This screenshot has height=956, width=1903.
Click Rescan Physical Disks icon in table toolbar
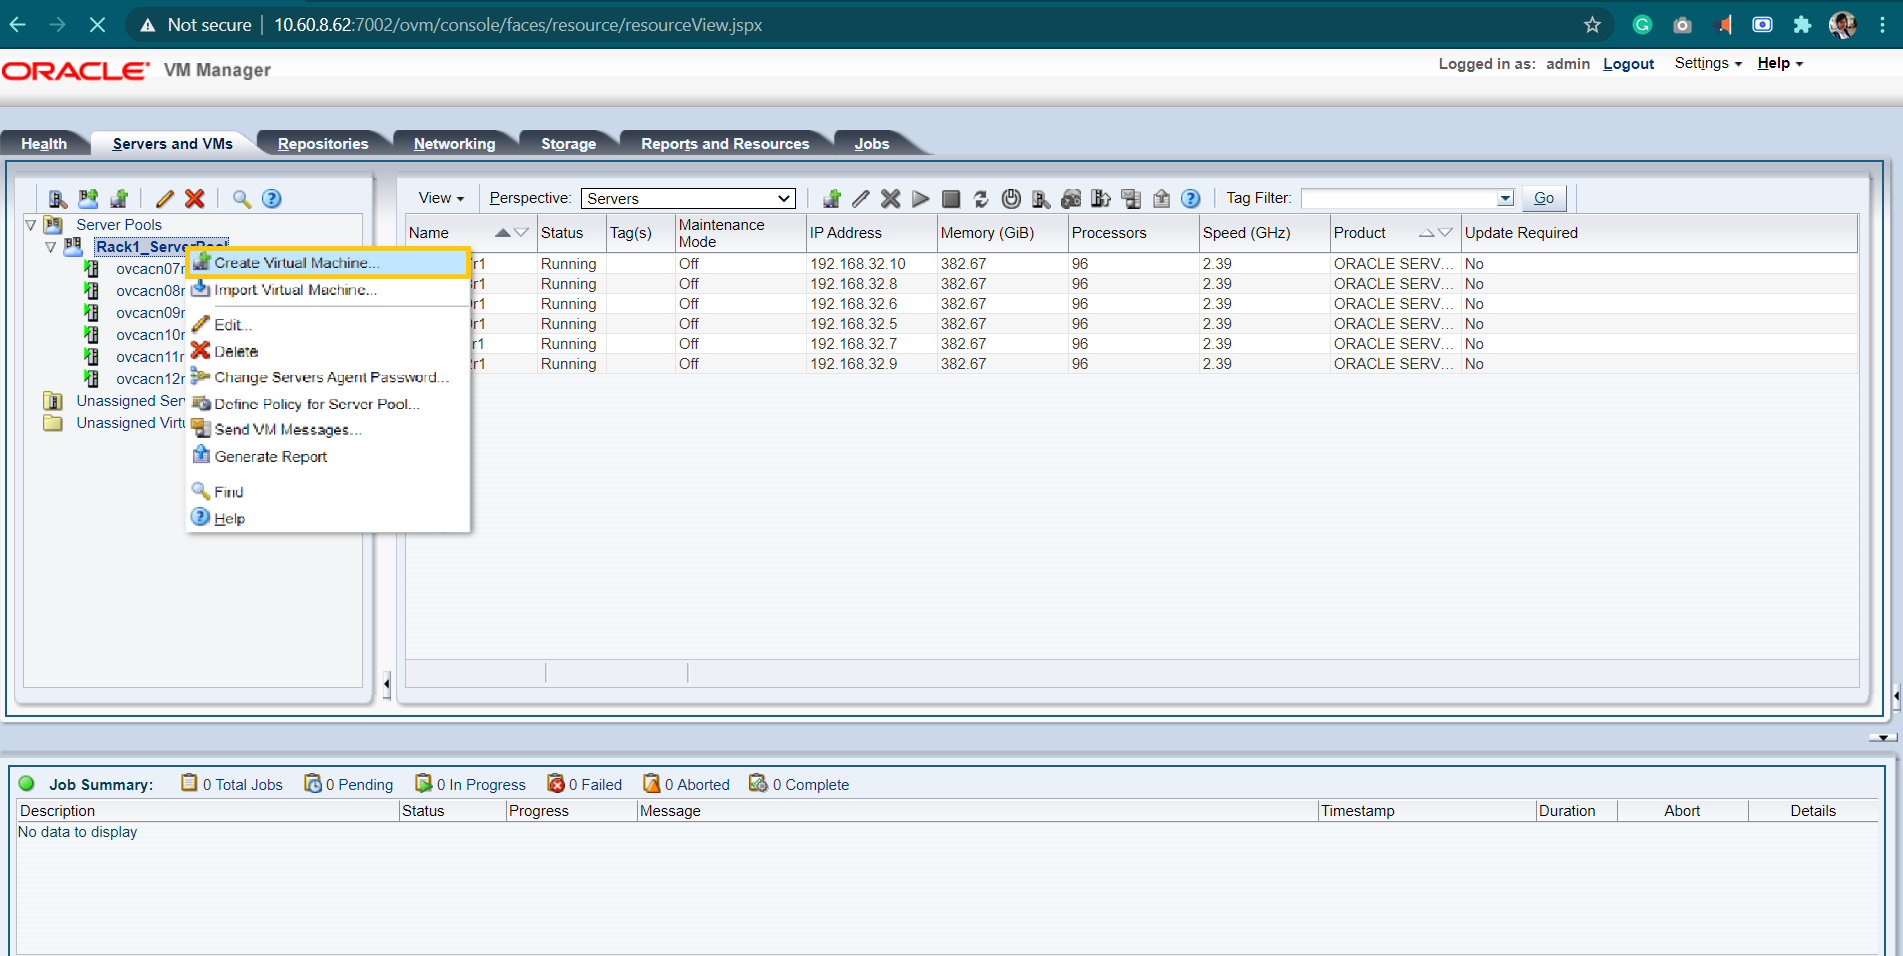[1071, 198]
